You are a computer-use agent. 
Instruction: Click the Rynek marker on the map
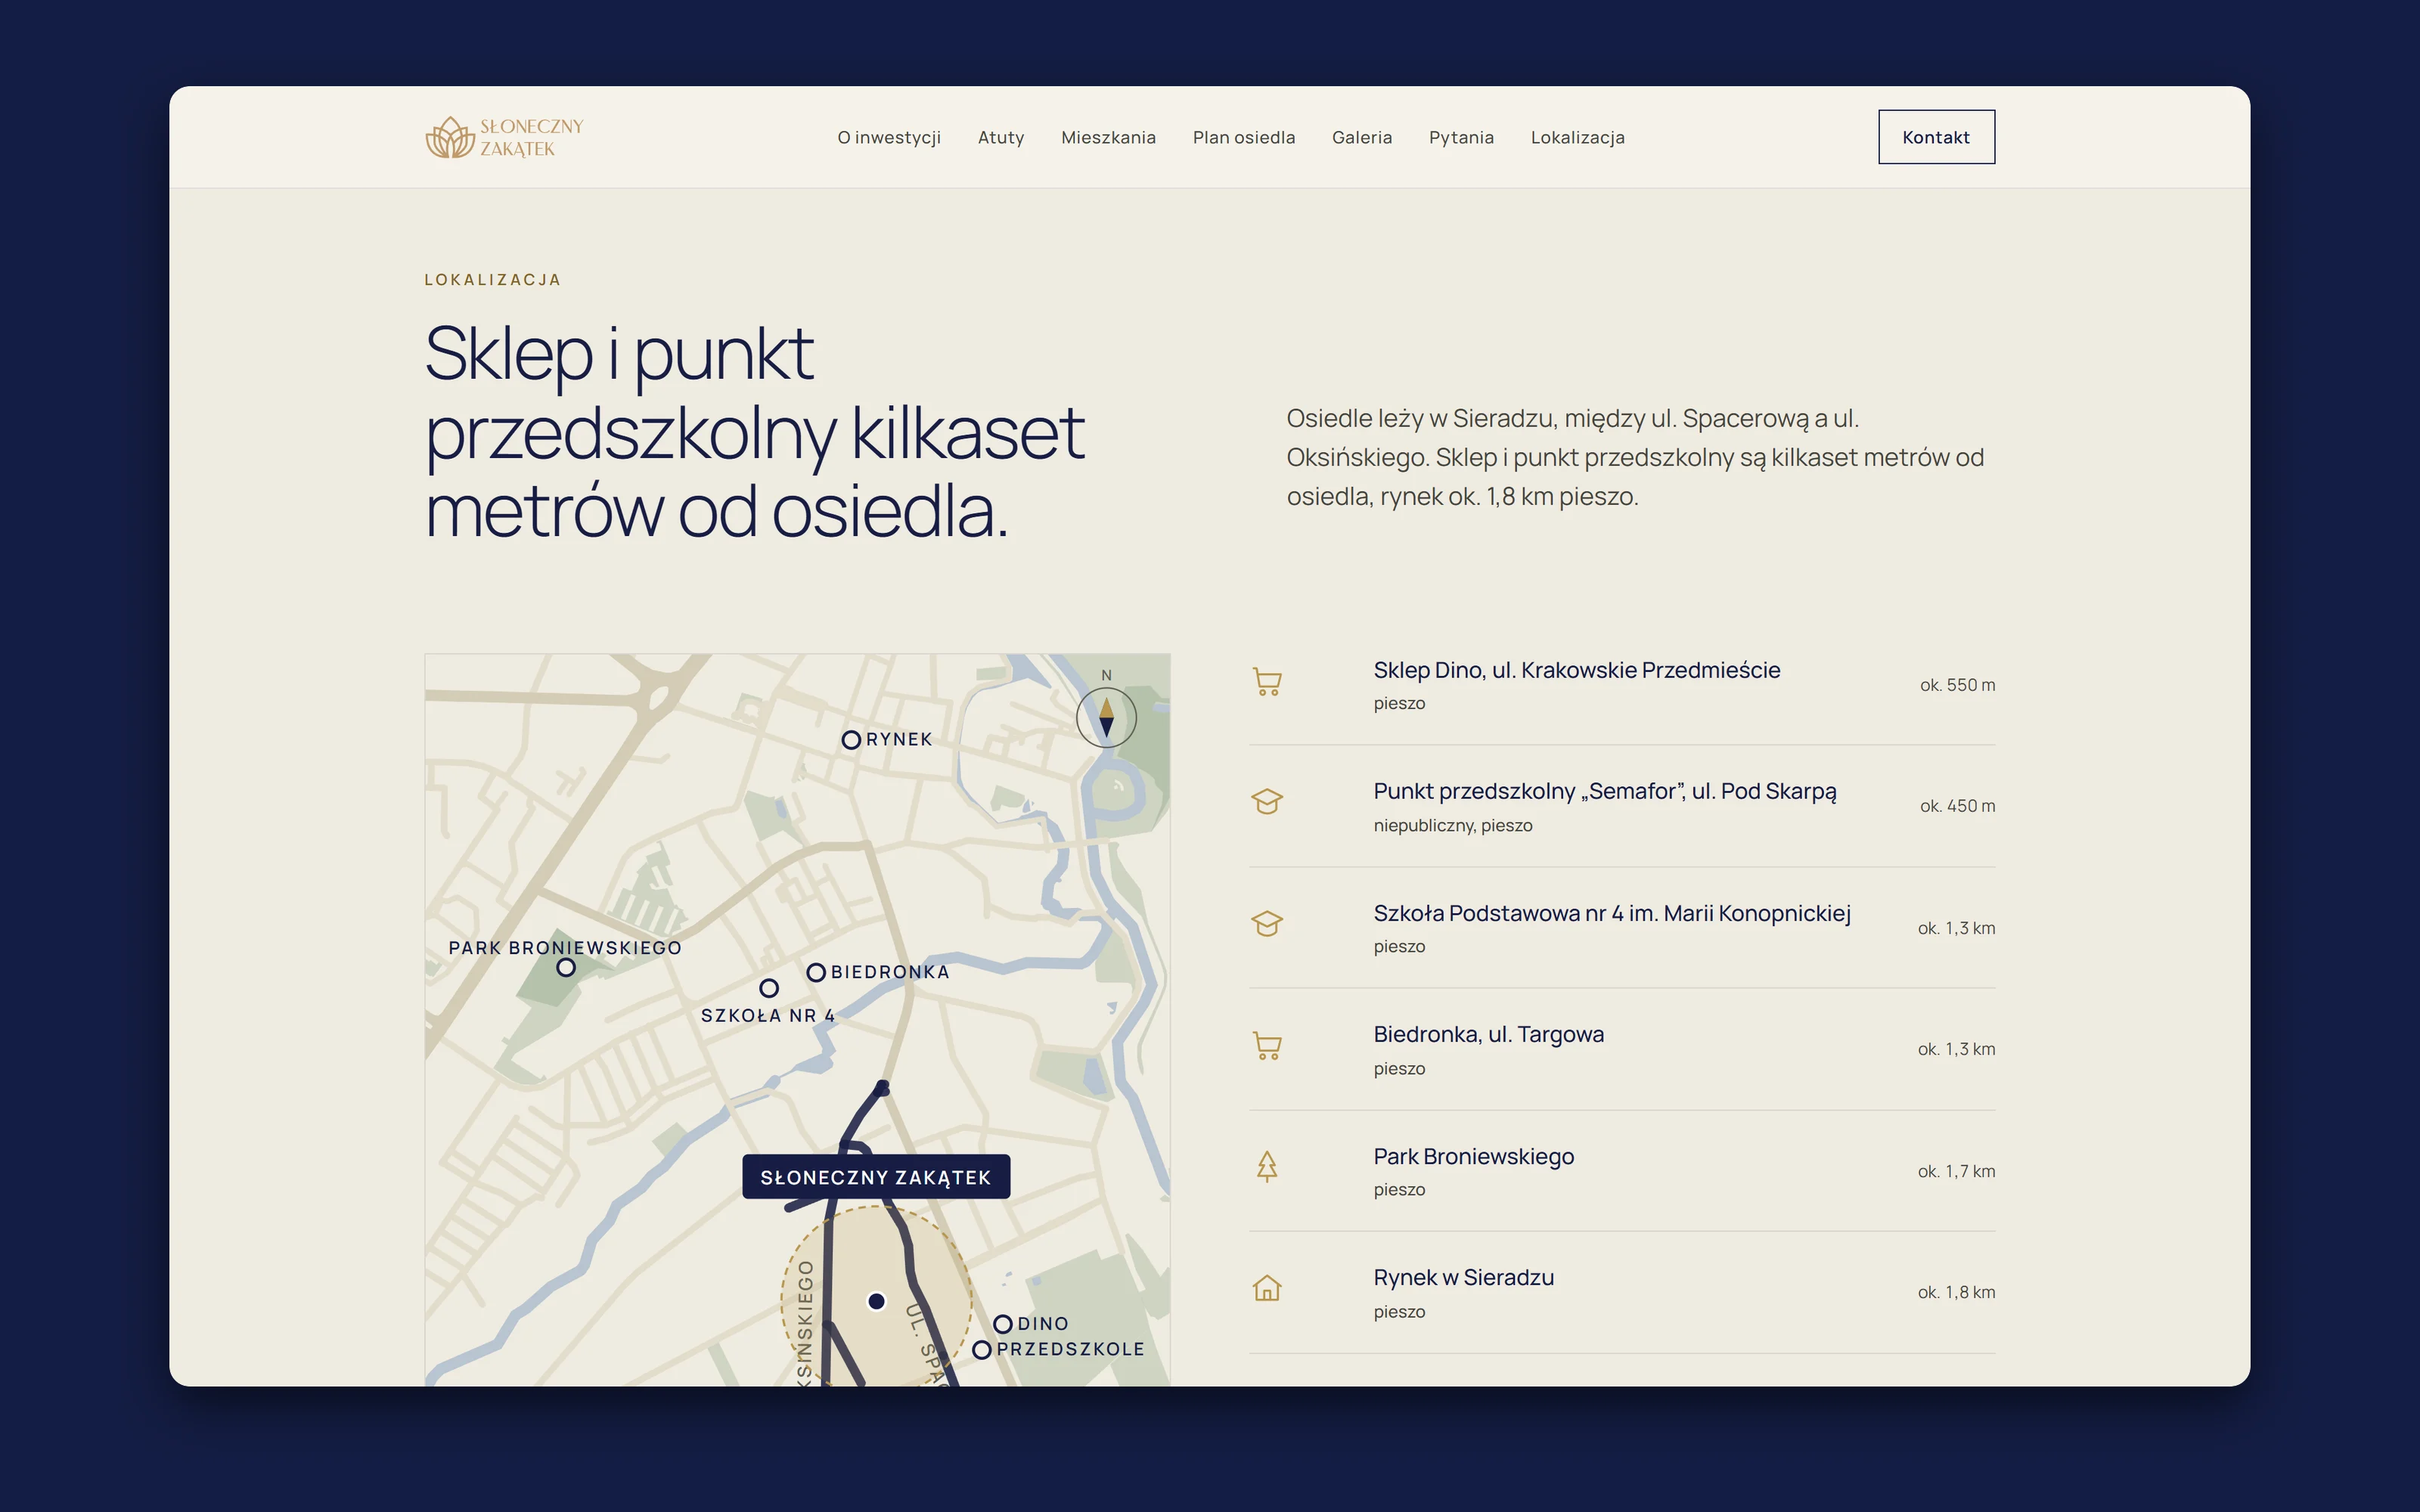[851, 740]
